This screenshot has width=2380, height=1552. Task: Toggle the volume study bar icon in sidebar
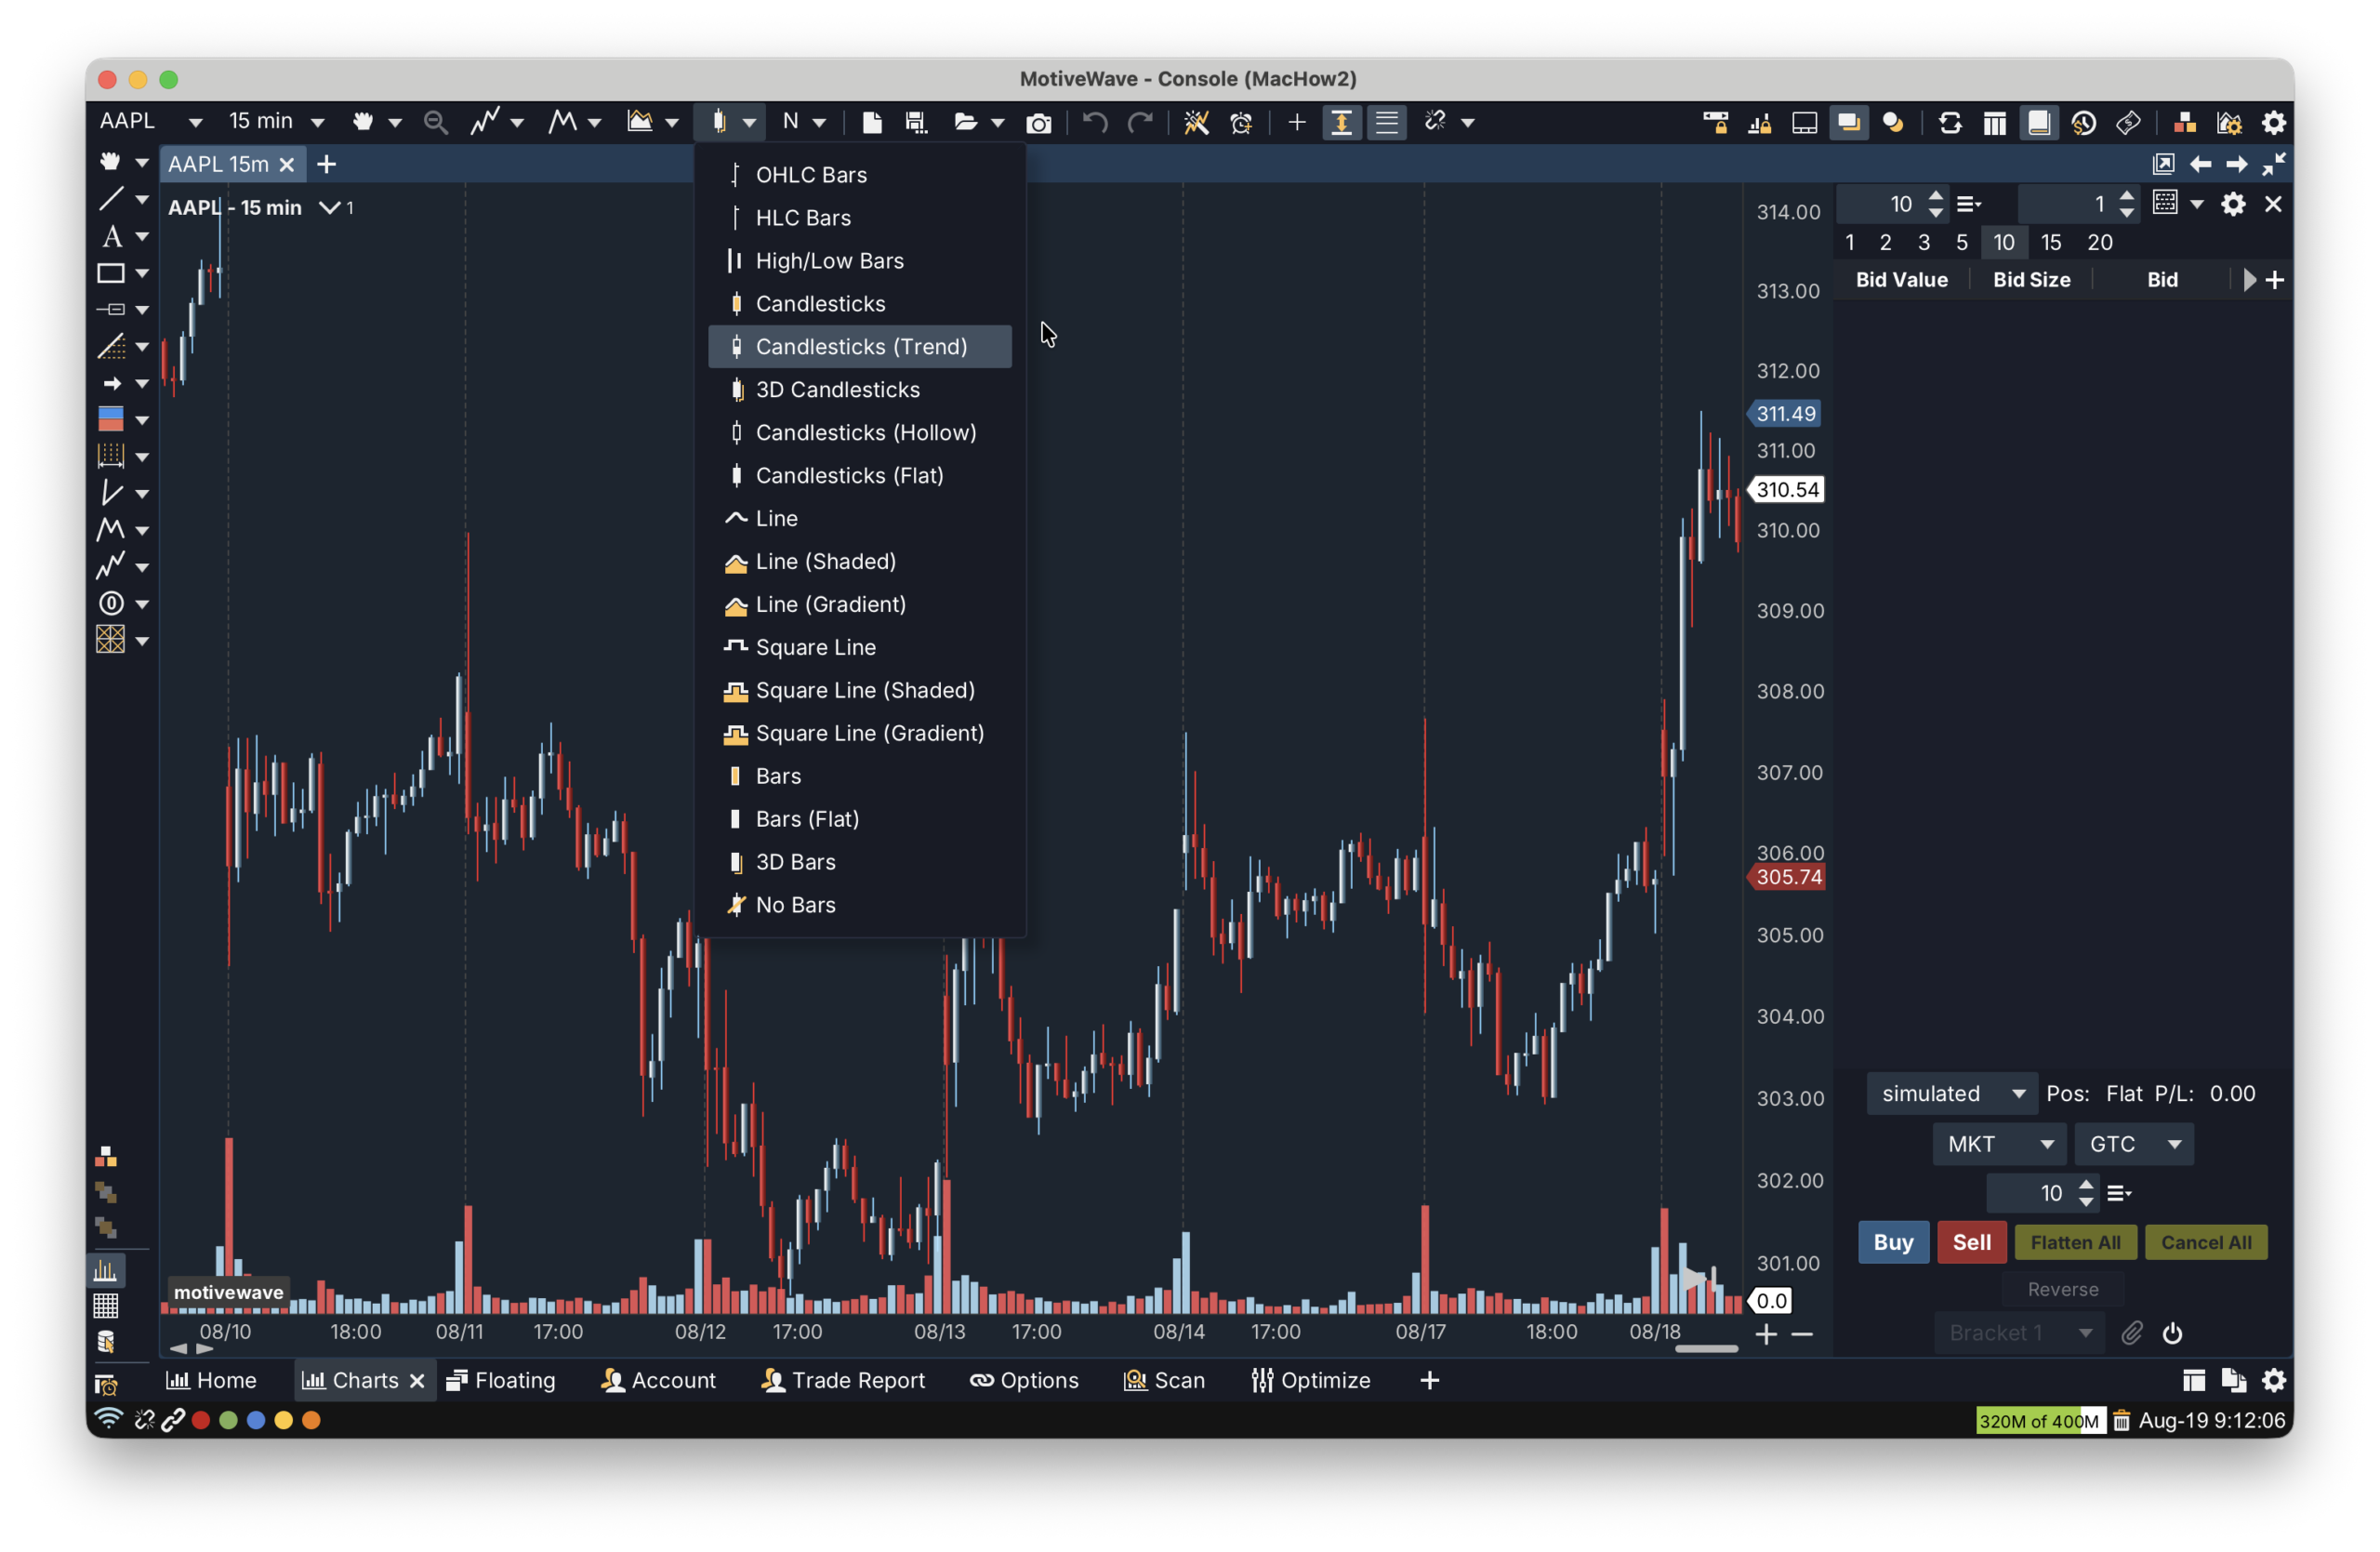point(106,1270)
